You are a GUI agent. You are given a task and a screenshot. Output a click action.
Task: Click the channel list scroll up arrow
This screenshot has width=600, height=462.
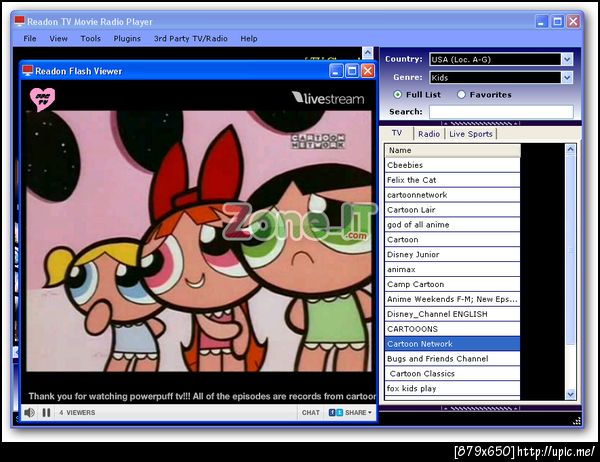point(570,149)
